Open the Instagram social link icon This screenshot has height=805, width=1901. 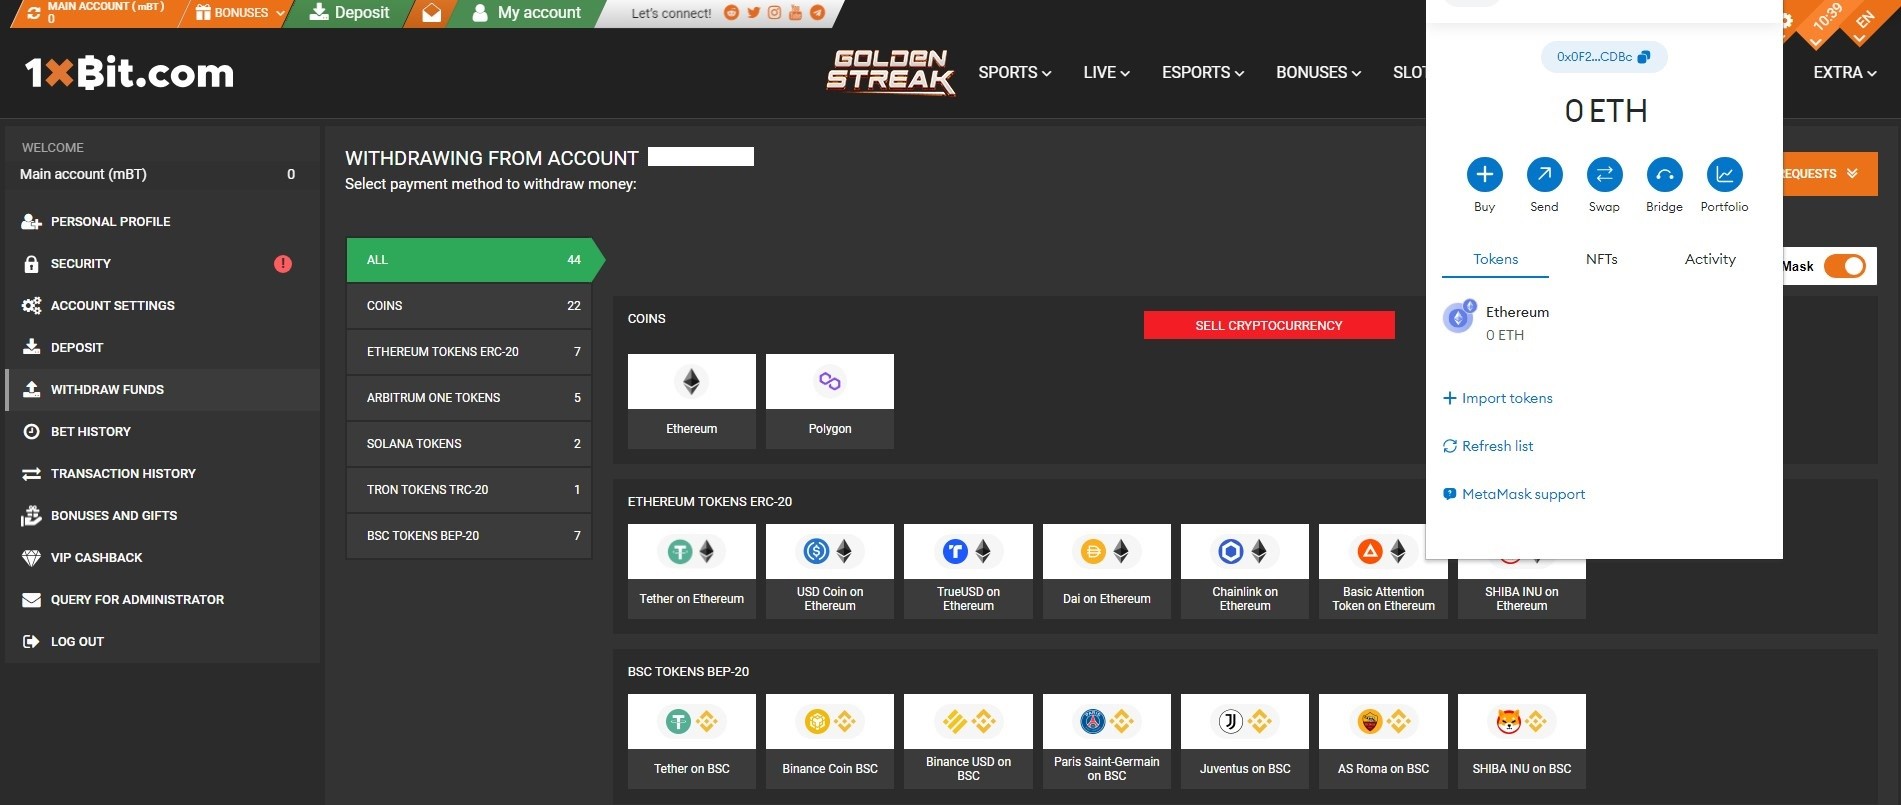[x=774, y=13]
